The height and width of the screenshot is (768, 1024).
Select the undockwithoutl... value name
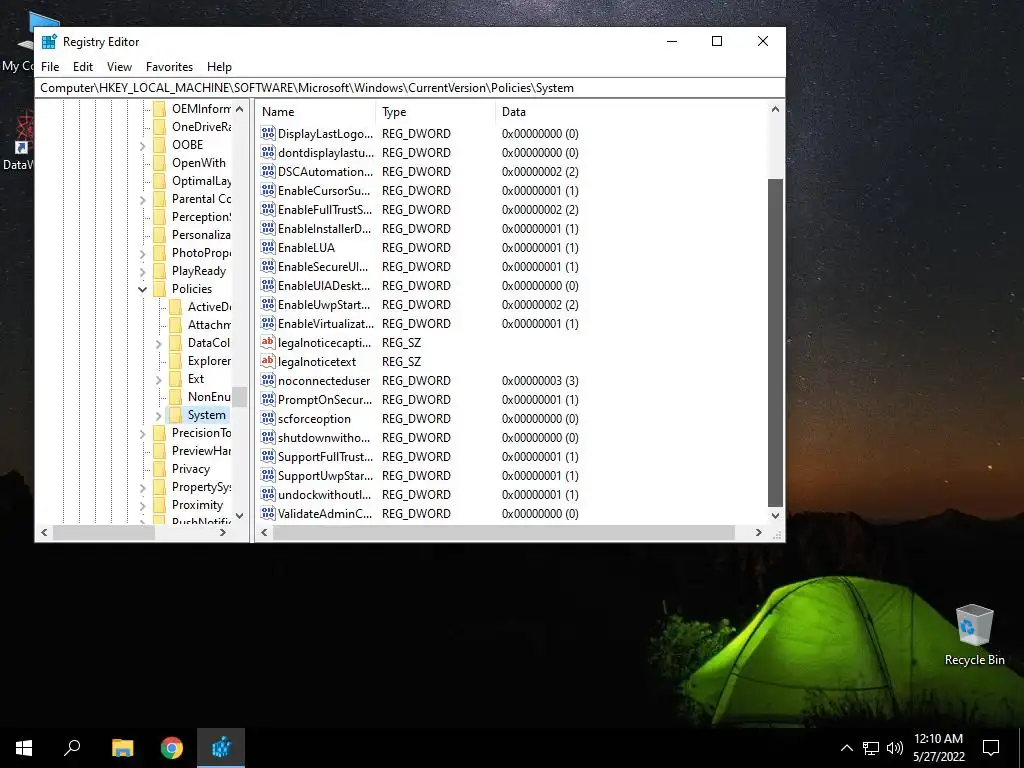tap(324, 494)
